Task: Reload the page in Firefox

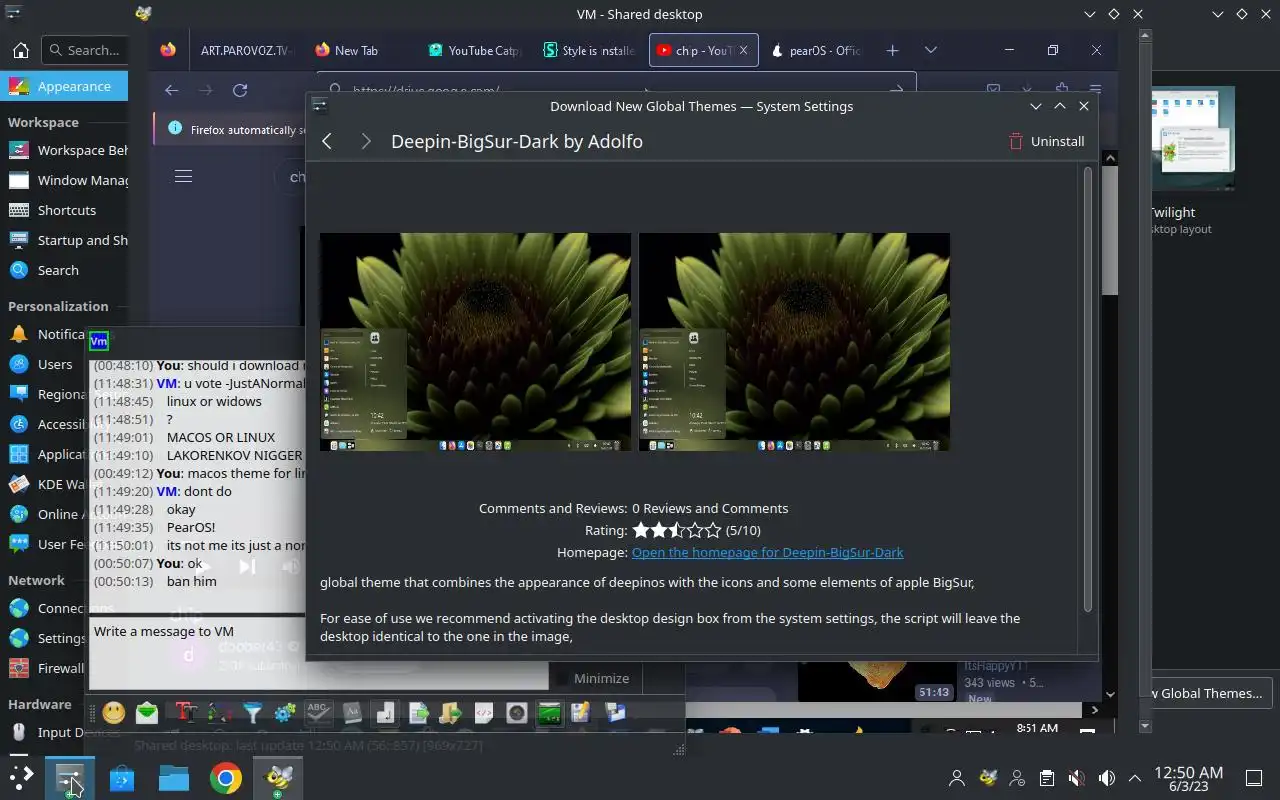Action: [x=240, y=90]
